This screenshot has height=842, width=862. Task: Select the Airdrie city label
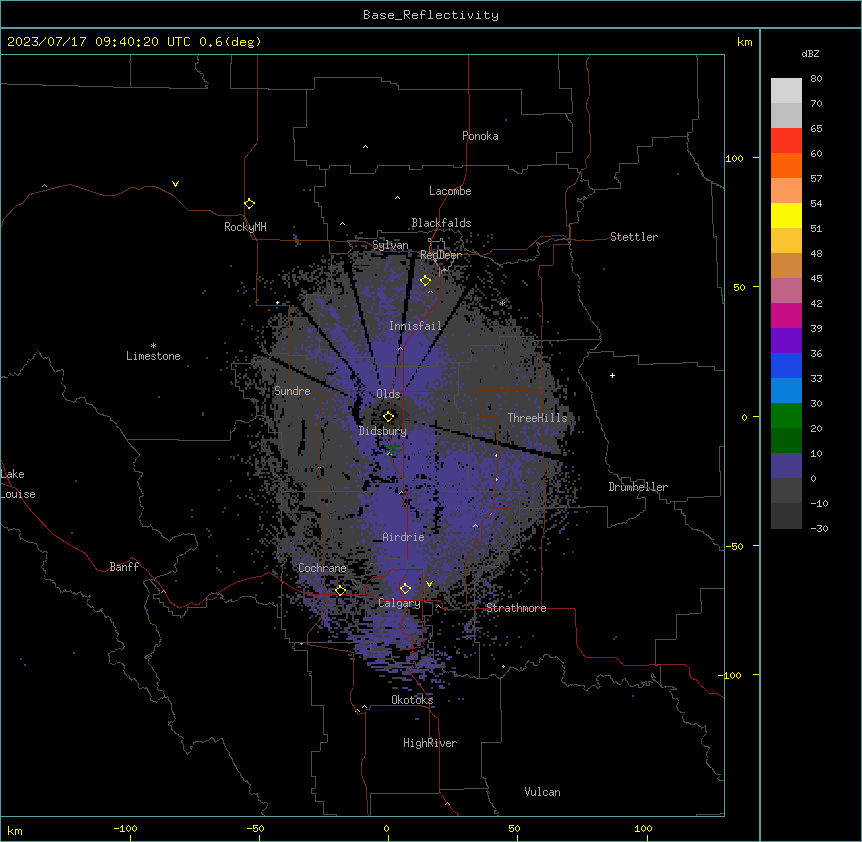pos(404,537)
